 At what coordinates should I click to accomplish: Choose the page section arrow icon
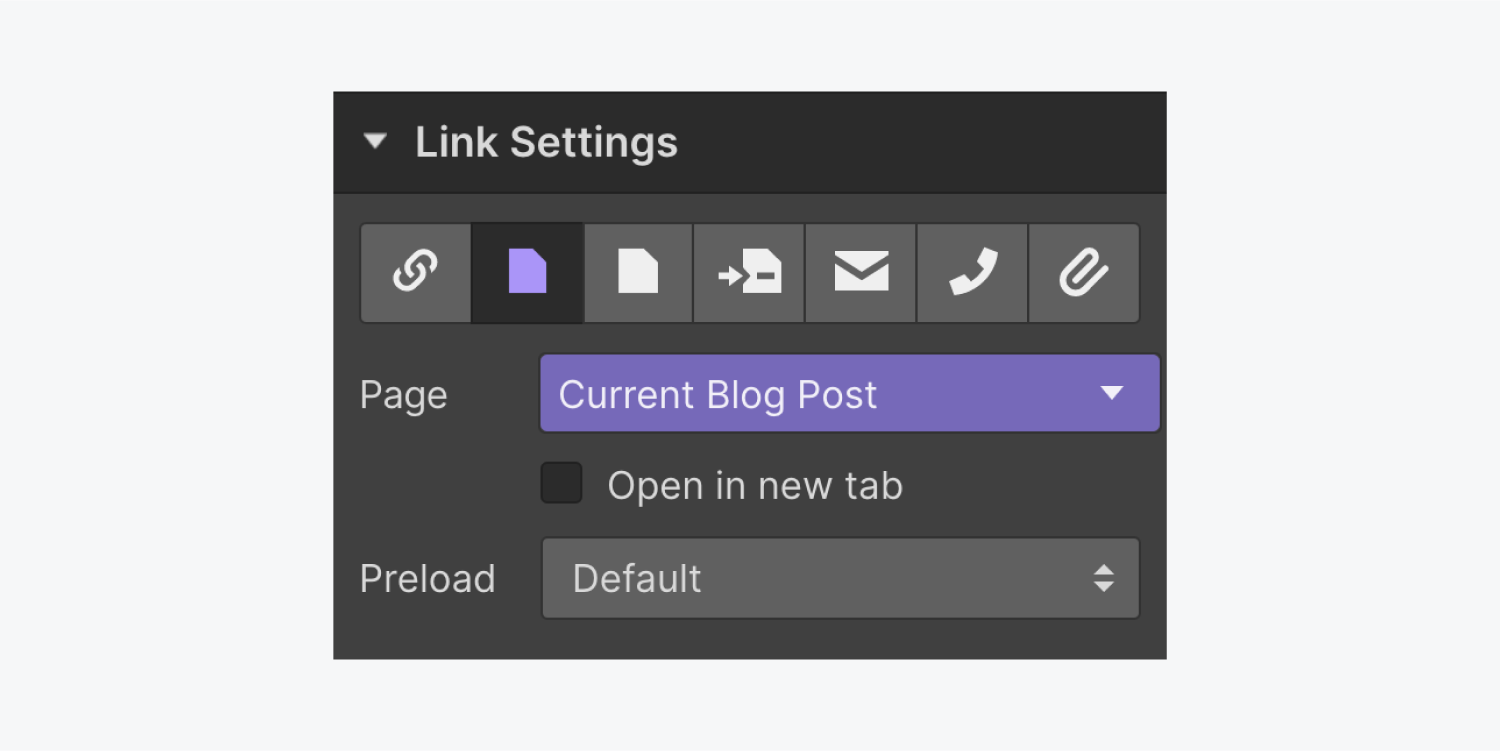(749, 273)
